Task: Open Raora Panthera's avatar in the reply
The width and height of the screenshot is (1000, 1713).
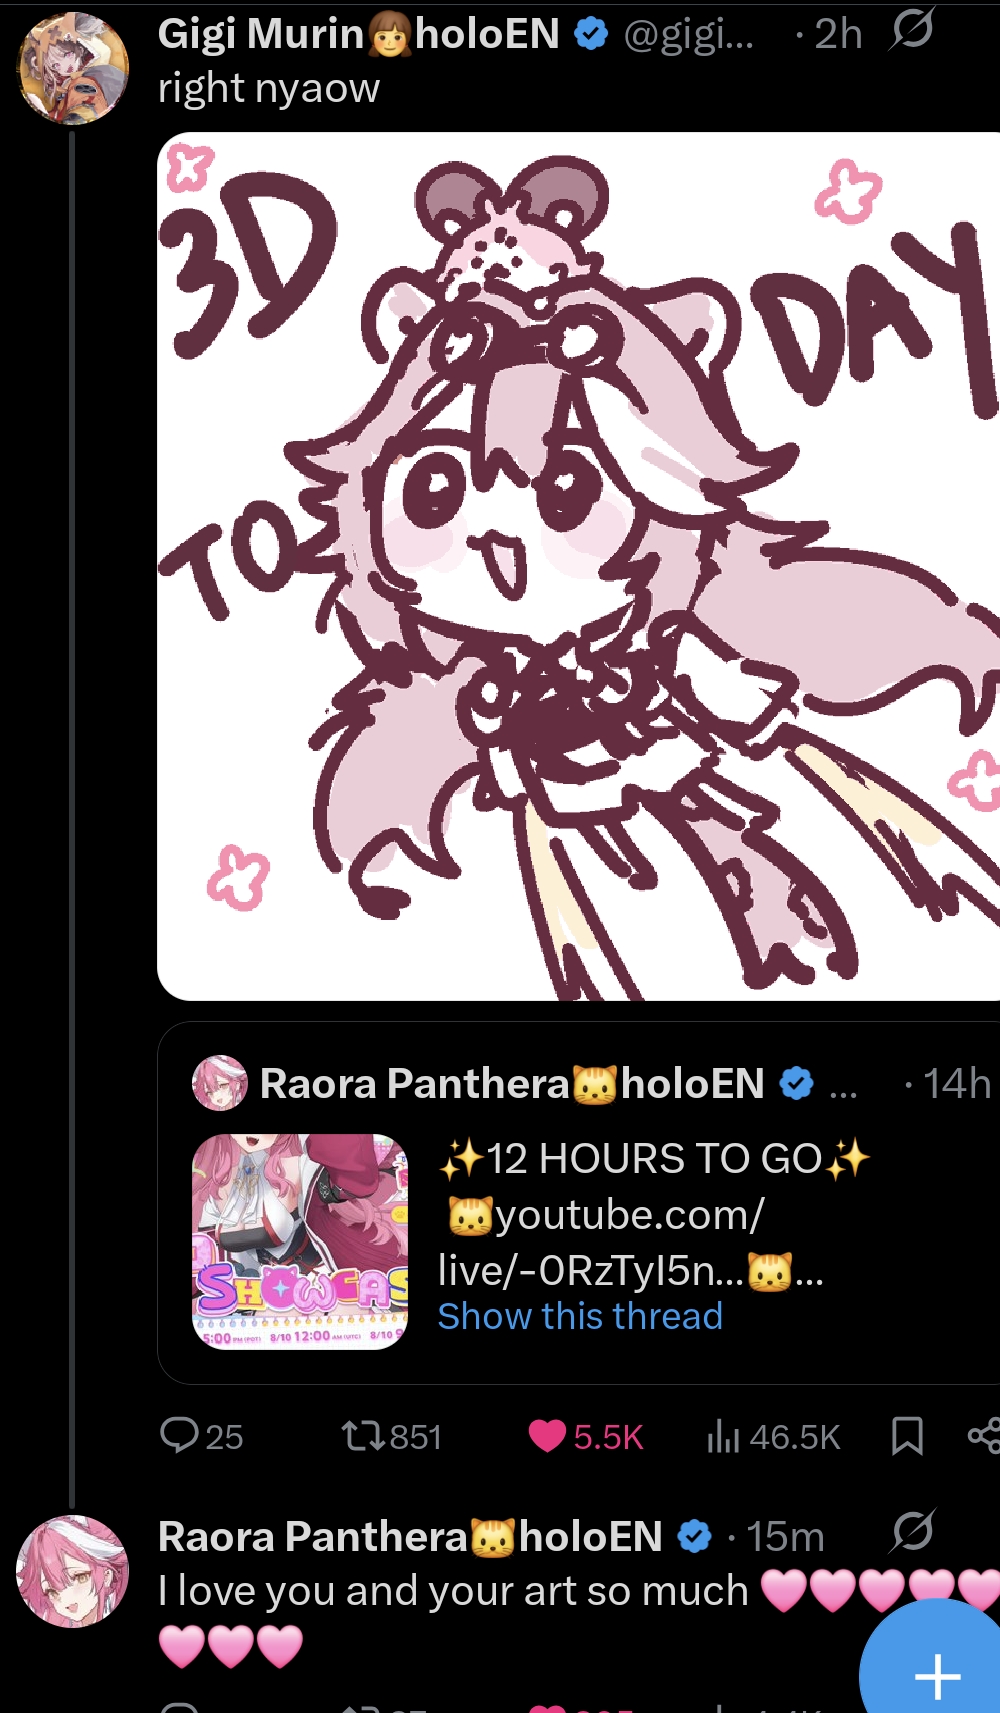Action: pyautogui.click(x=73, y=1571)
